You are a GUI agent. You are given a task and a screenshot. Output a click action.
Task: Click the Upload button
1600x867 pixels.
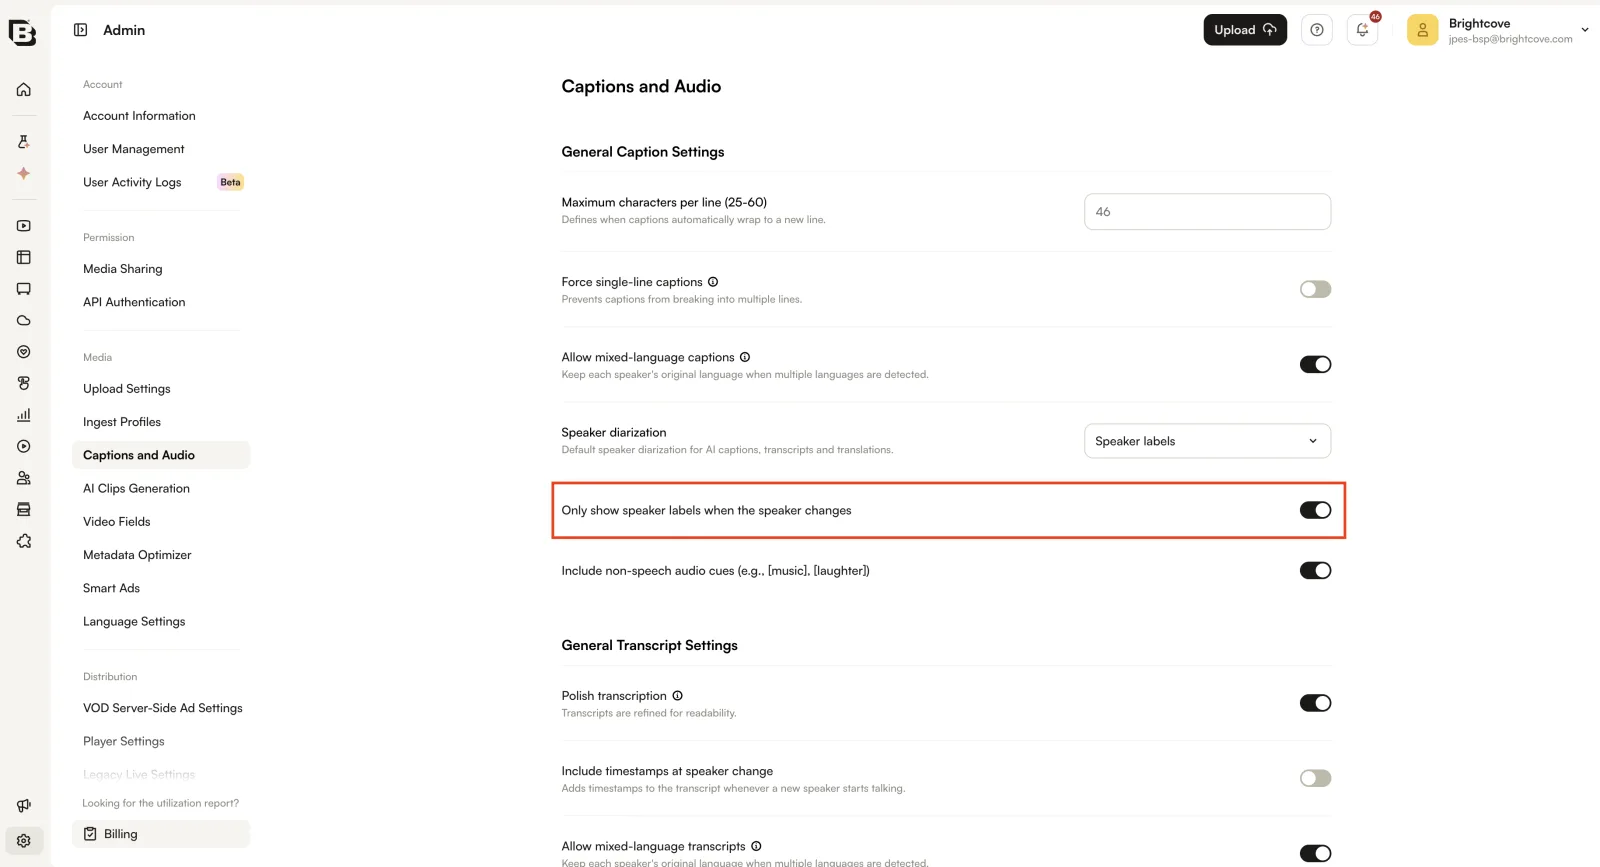[1245, 30]
